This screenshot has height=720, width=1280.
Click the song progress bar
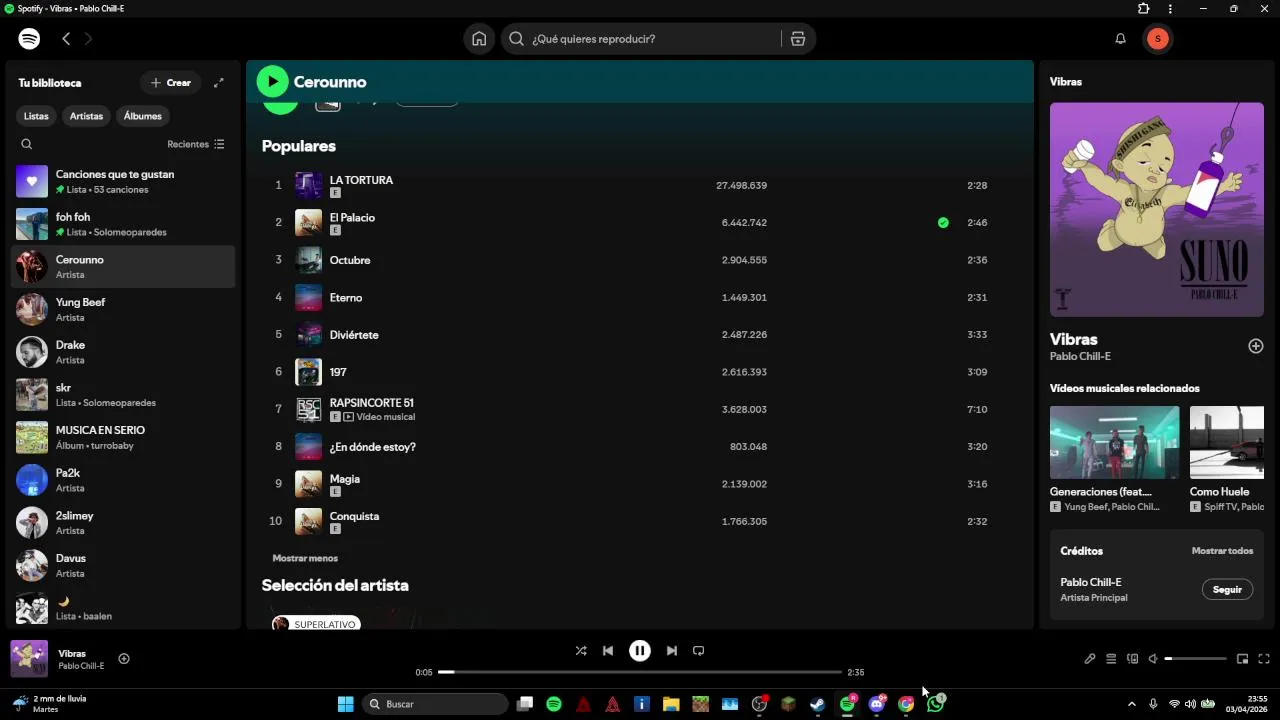pyautogui.click(x=640, y=672)
